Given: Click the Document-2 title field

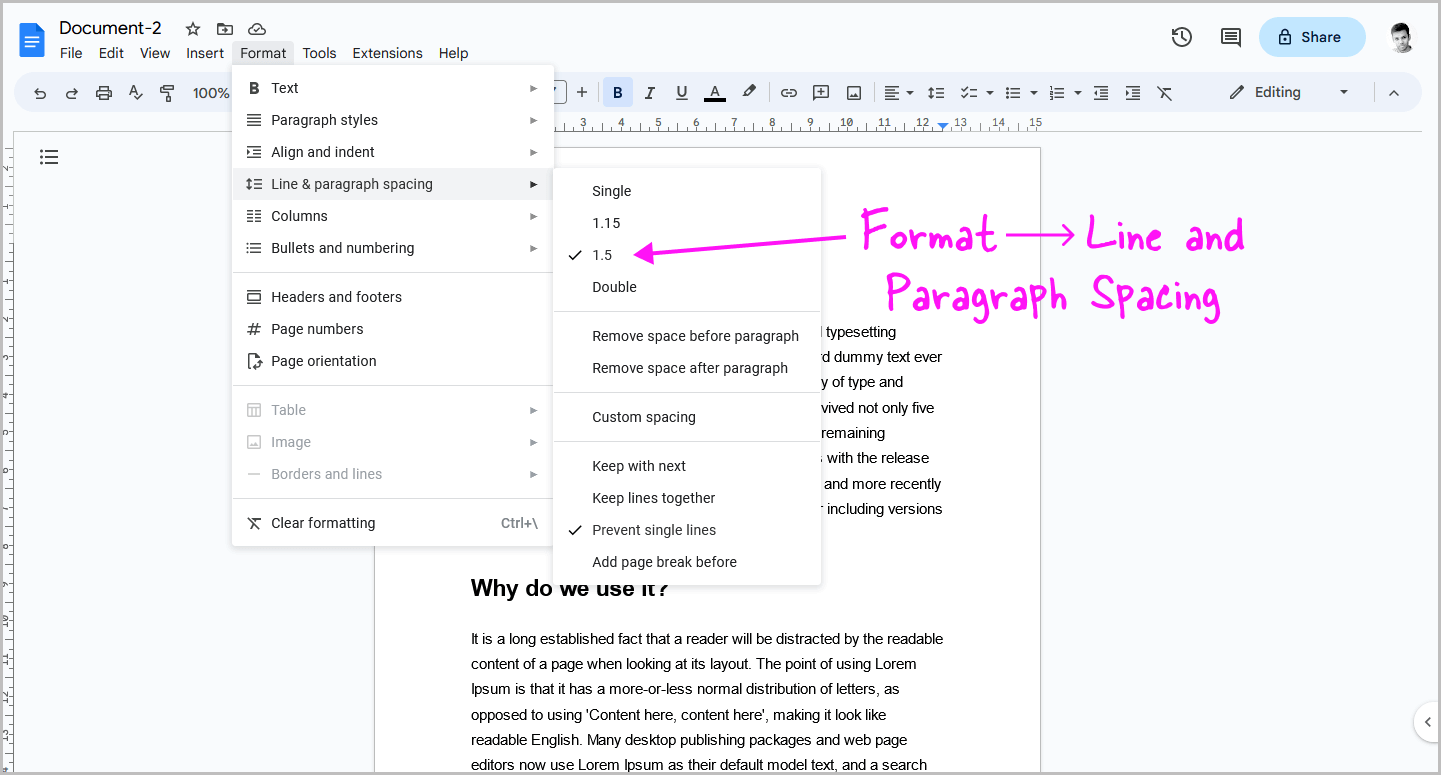Looking at the screenshot, I should click(x=110, y=27).
